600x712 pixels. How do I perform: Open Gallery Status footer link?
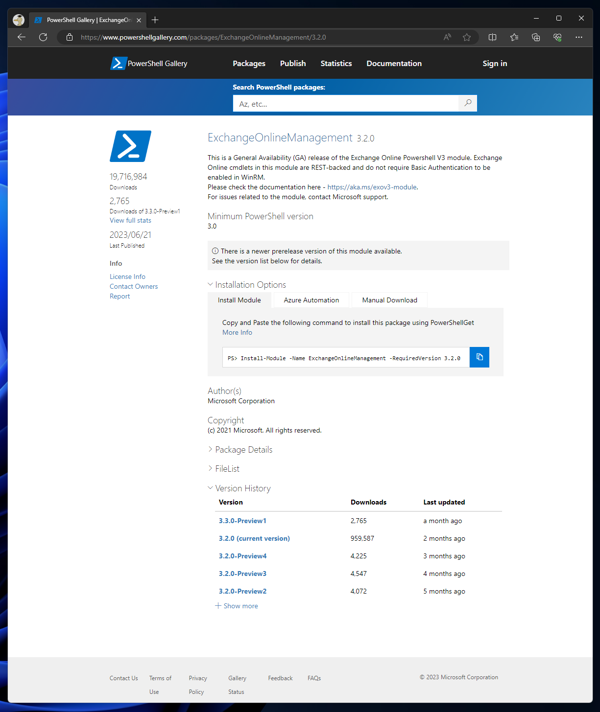(237, 685)
